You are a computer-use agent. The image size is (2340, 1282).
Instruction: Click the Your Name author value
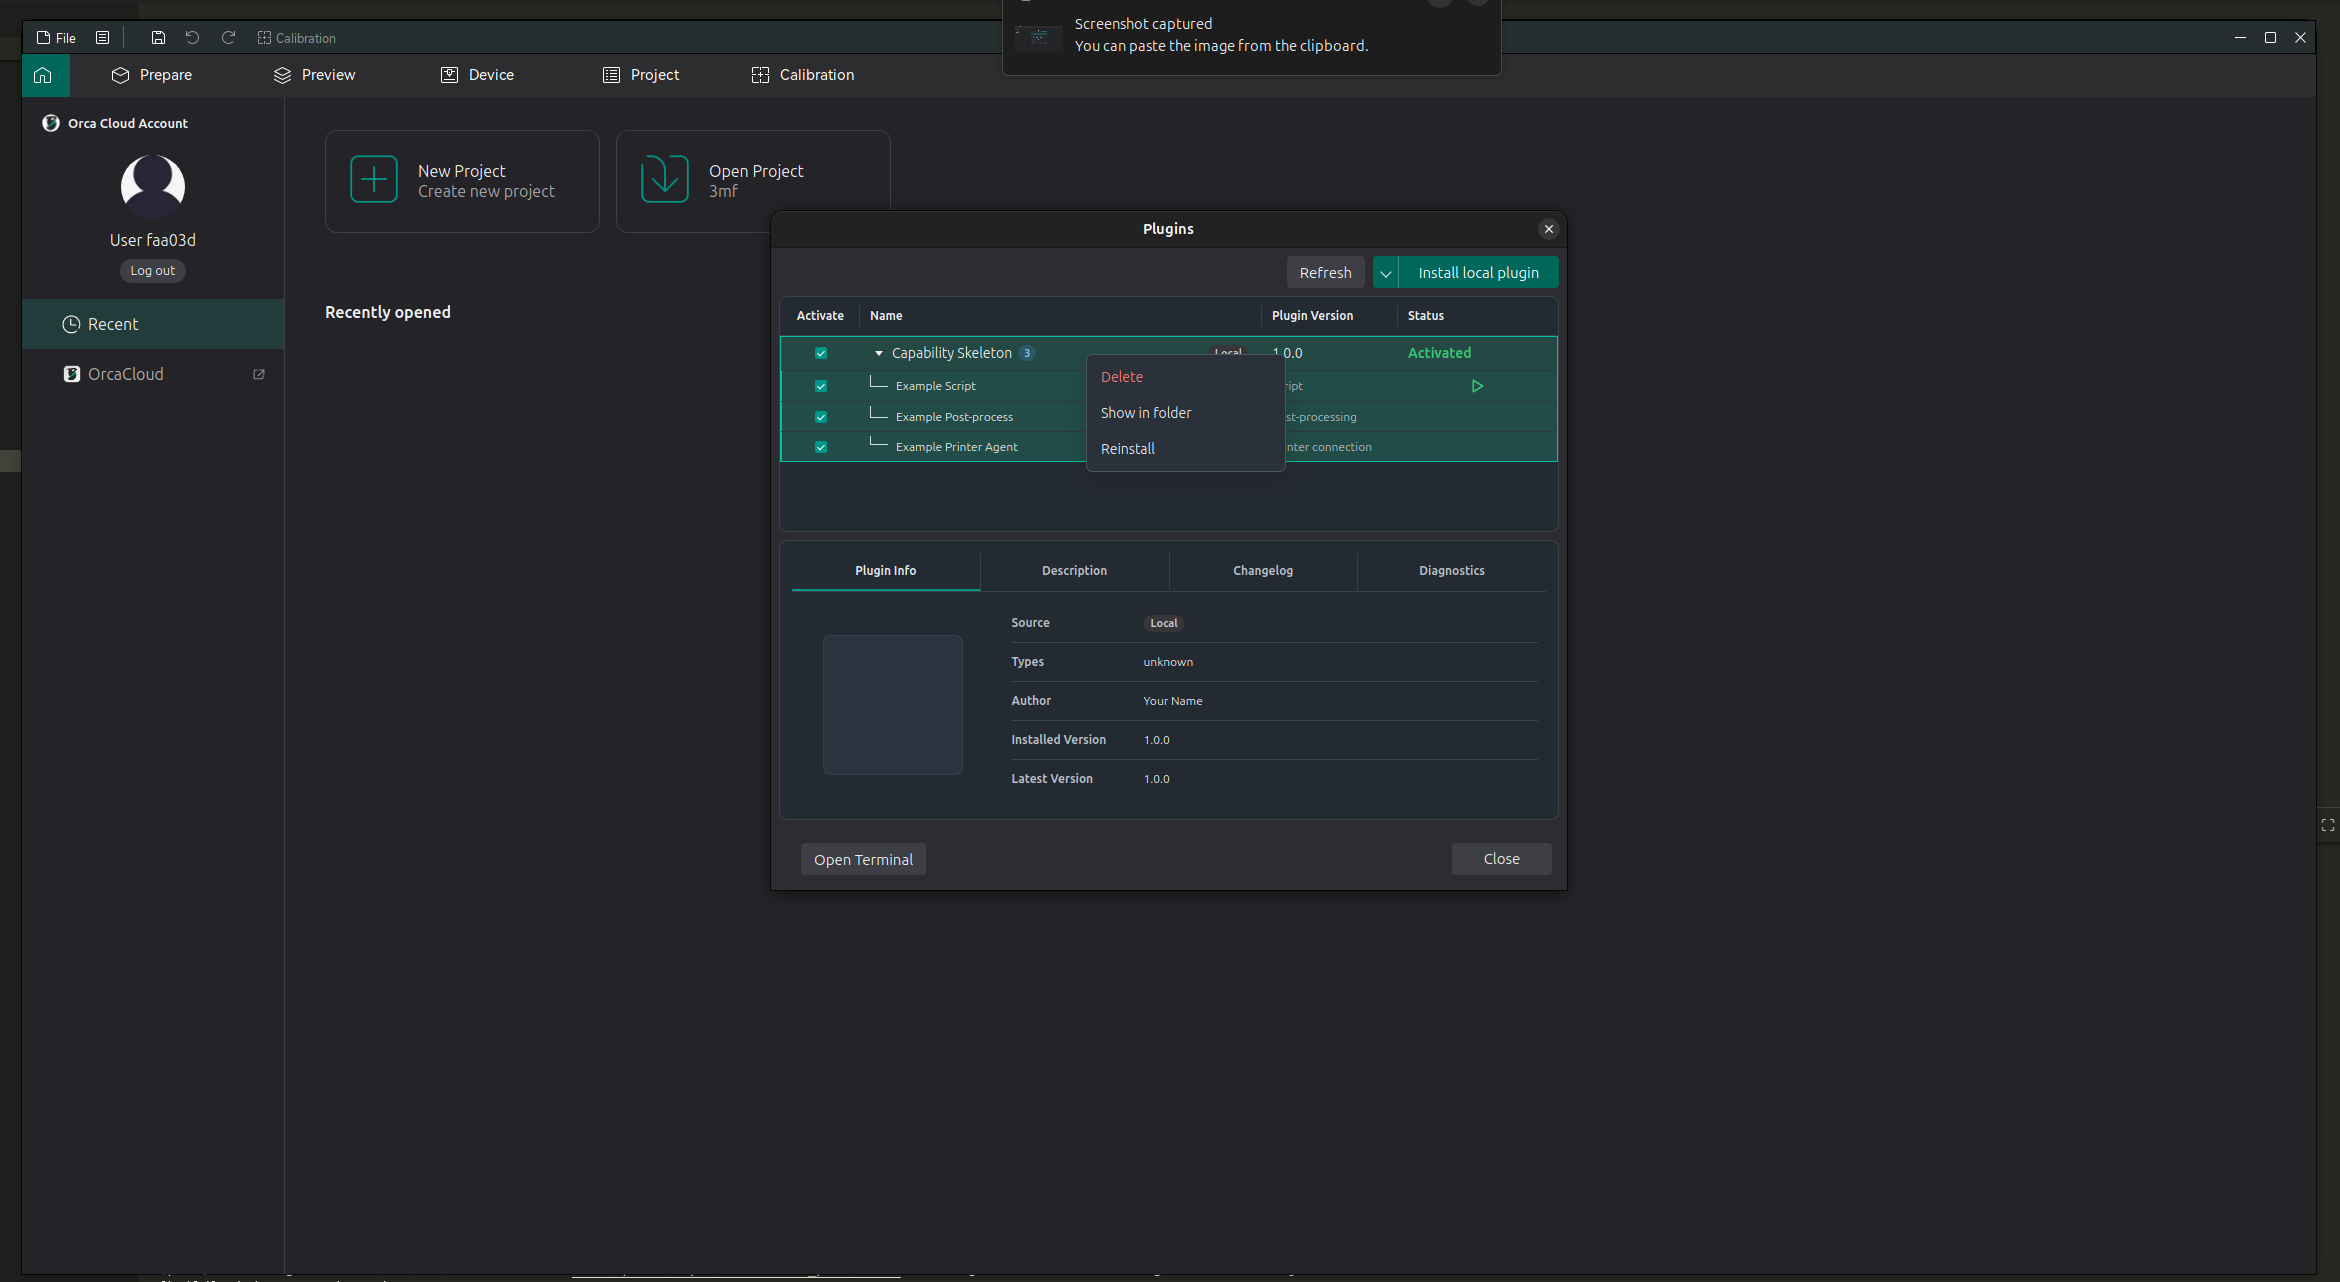click(x=1173, y=701)
